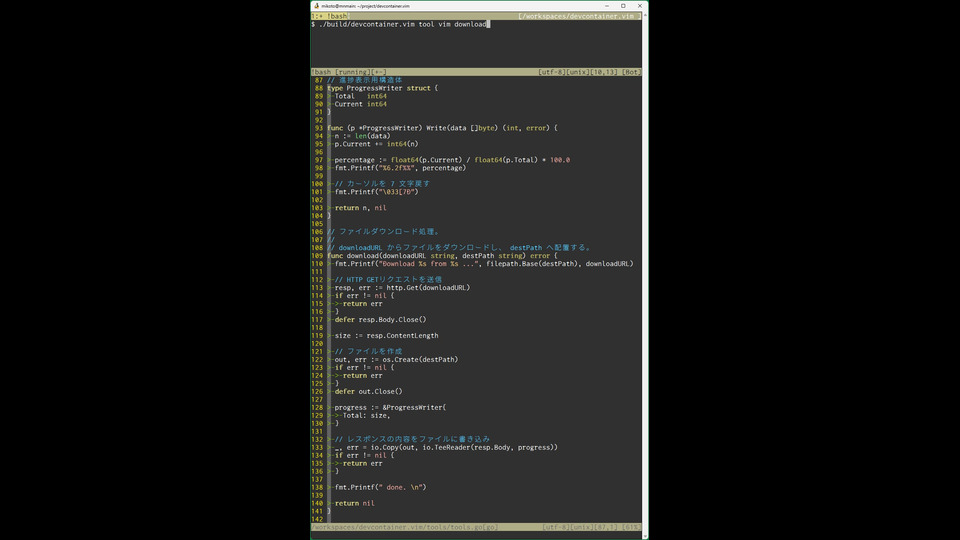Minimize the terminal window
Screen dimensions: 960x540
(x=602, y=5)
